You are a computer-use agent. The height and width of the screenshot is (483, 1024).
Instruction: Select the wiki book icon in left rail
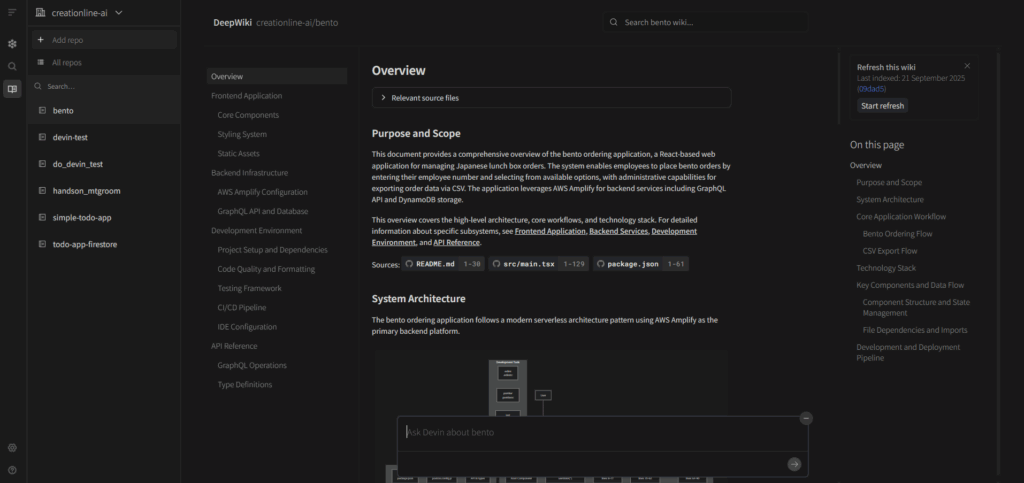coord(12,89)
